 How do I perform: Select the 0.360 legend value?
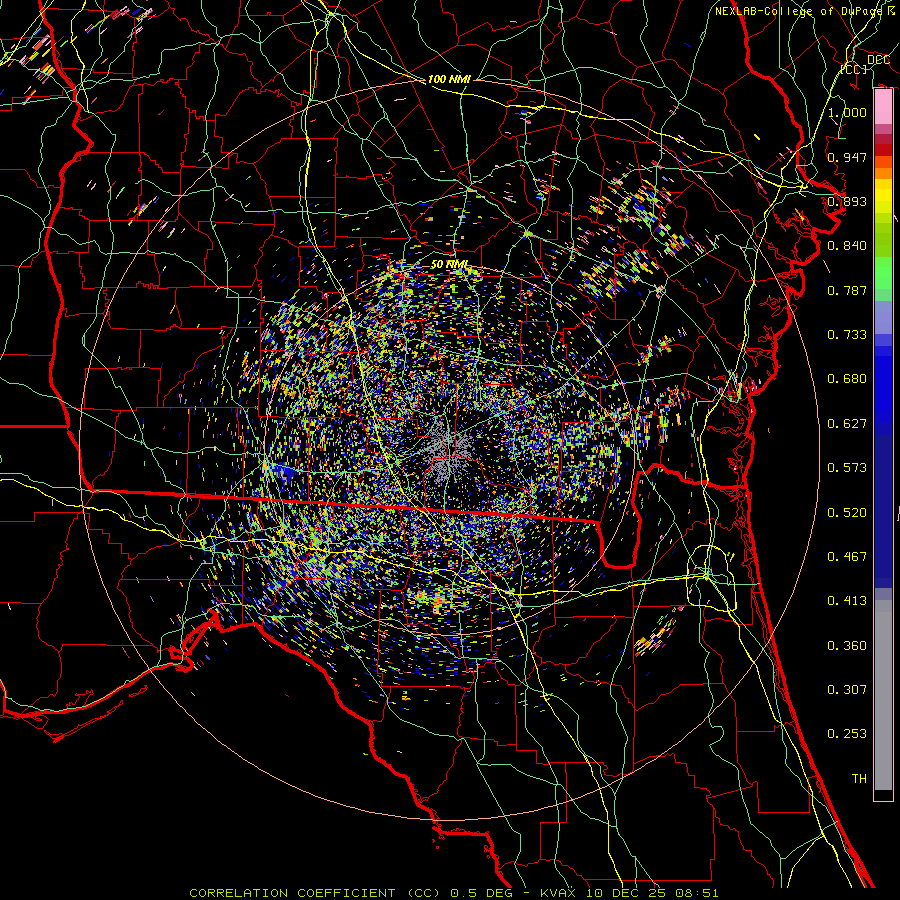pyautogui.click(x=847, y=646)
